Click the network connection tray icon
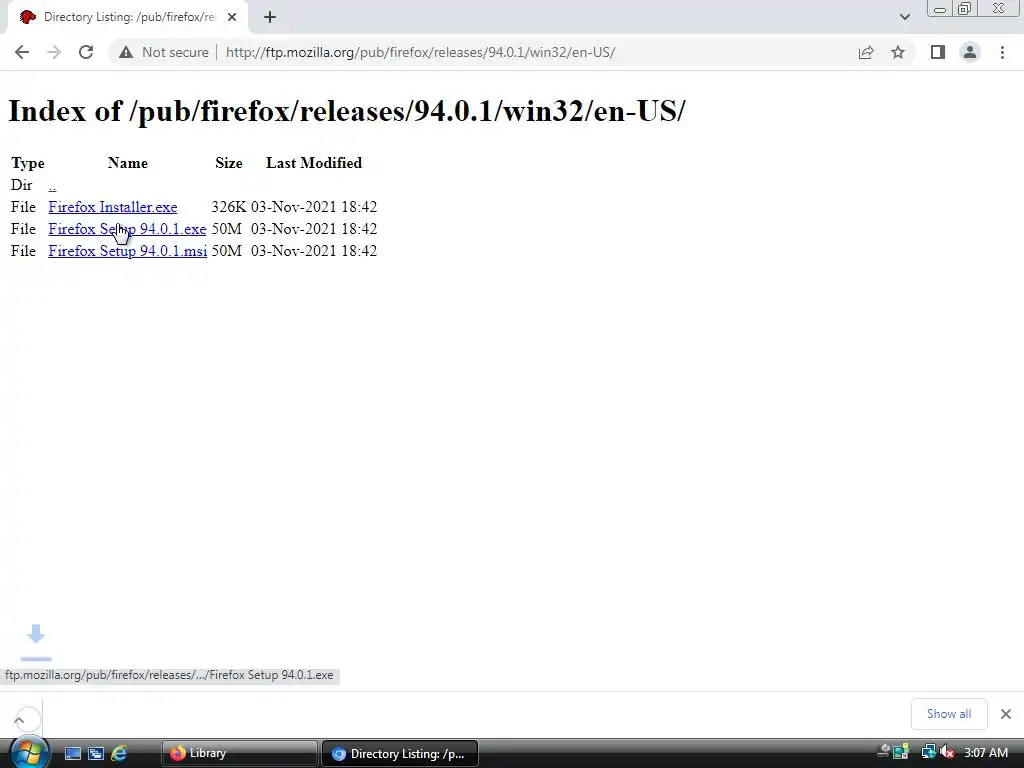The width and height of the screenshot is (1024, 768). click(928, 753)
